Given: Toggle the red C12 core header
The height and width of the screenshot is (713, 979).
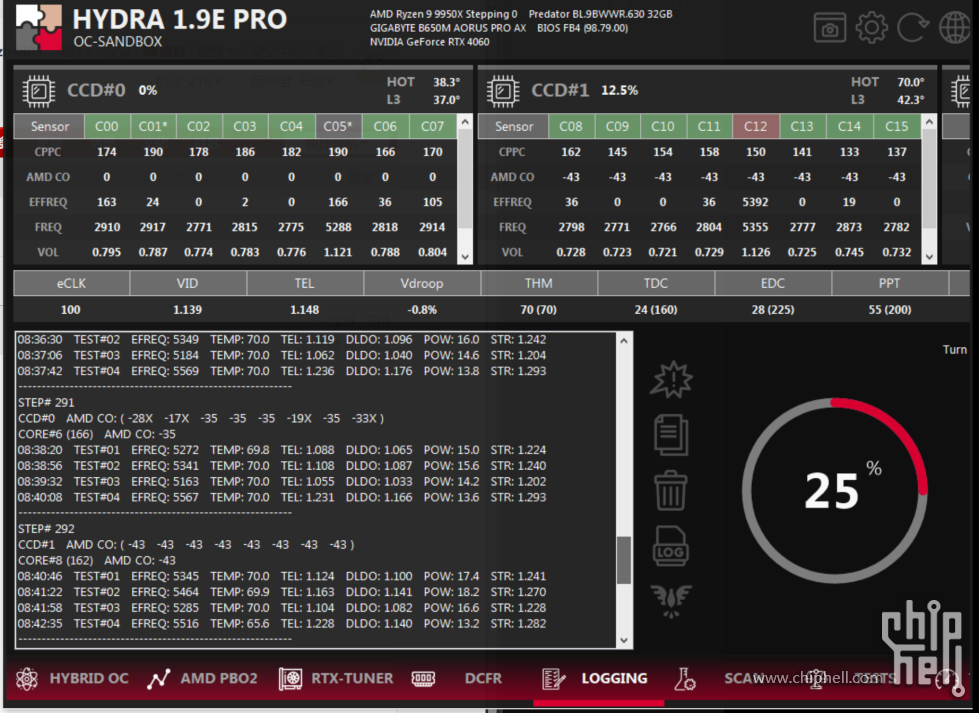Looking at the screenshot, I should (x=755, y=126).
